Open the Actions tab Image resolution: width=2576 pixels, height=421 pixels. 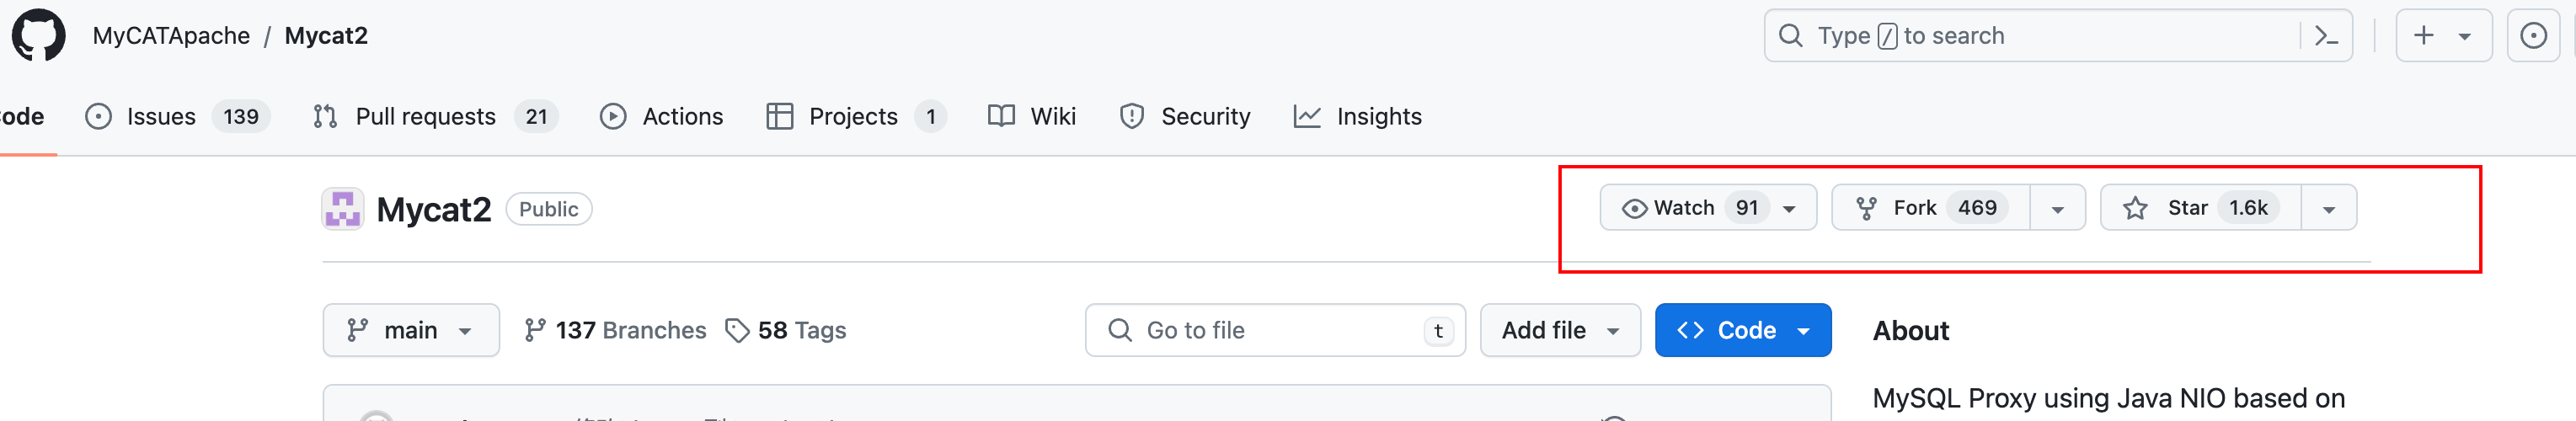coord(662,117)
